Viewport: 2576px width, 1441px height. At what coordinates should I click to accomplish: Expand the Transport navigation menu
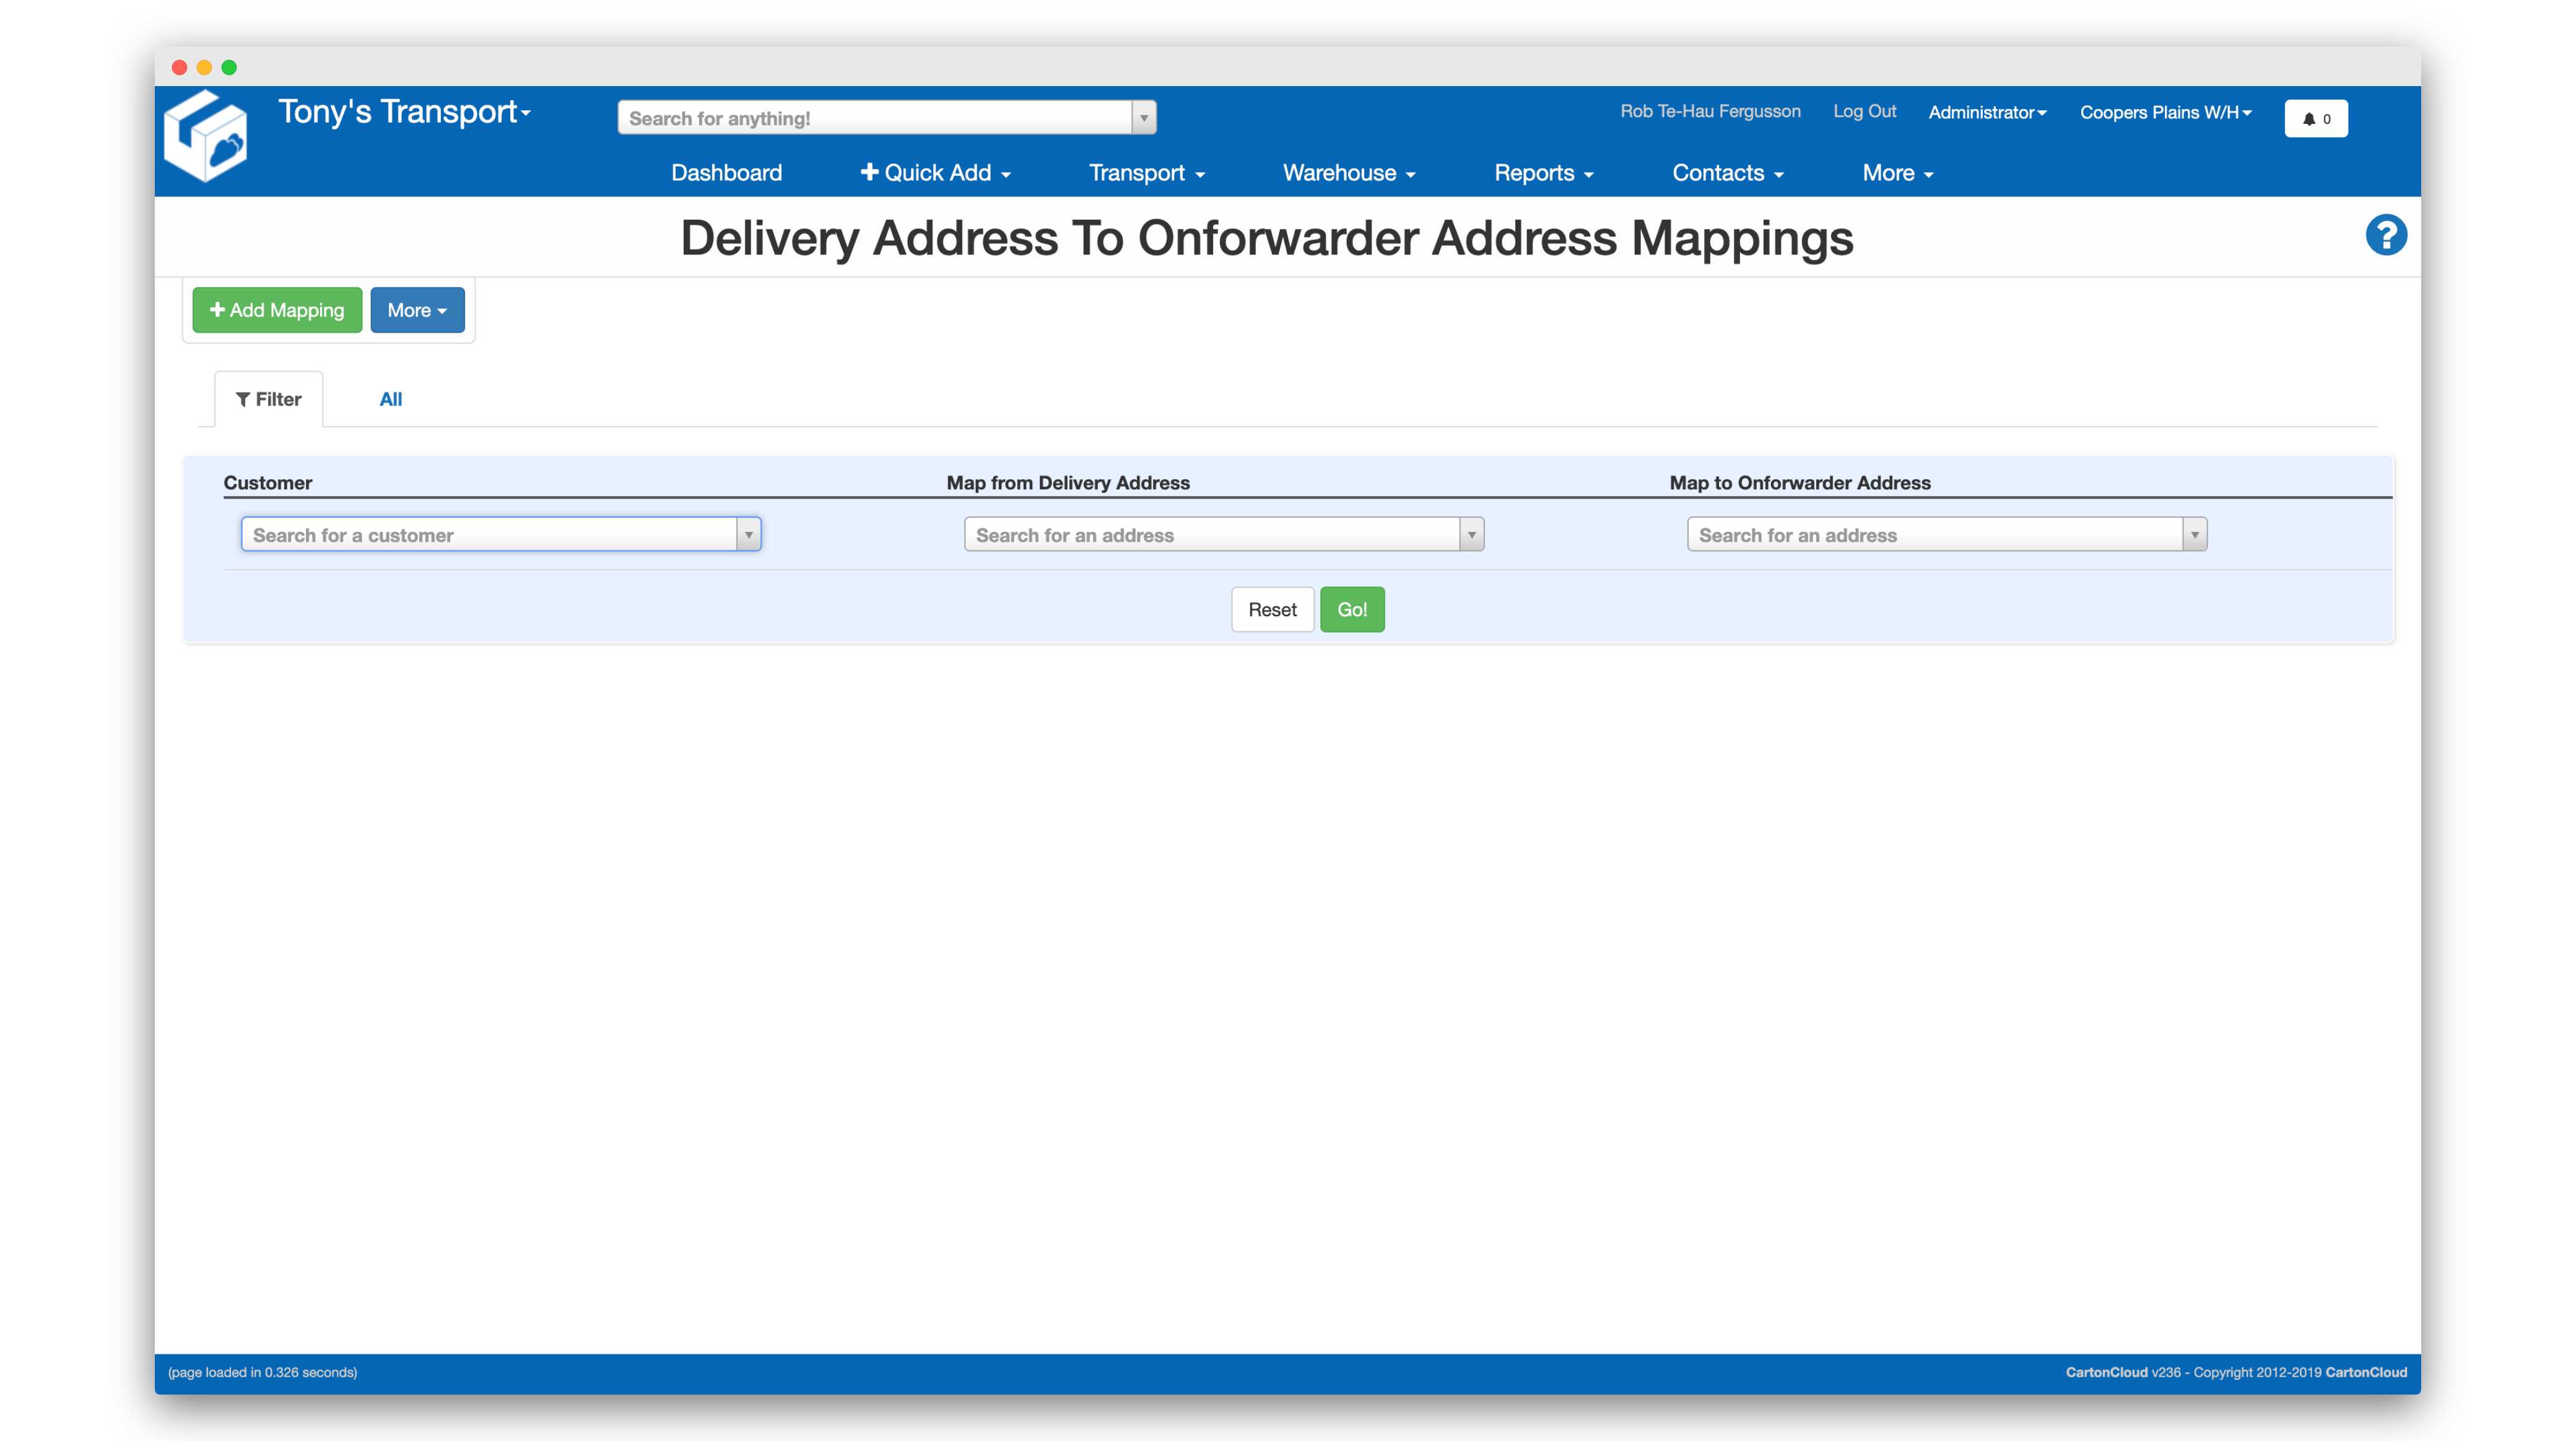tap(1146, 173)
